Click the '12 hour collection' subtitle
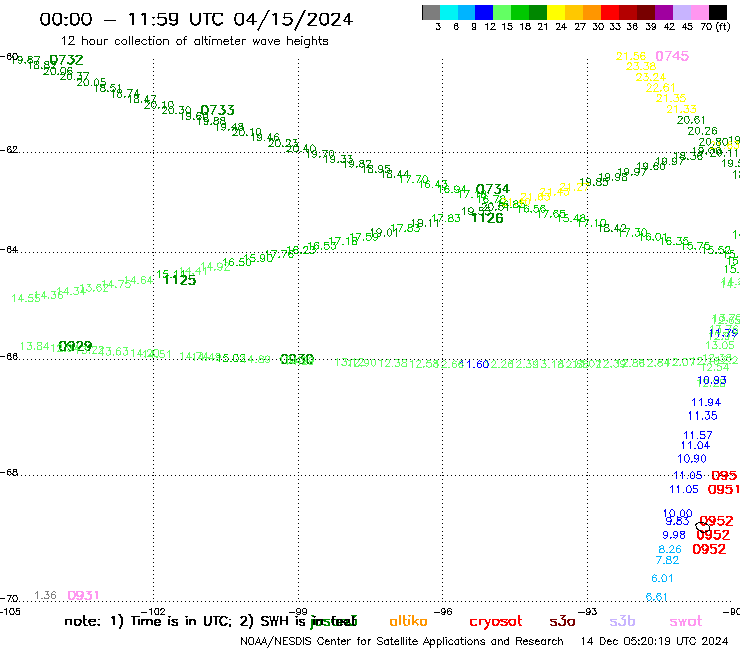Image resolution: width=740 pixels, height=650 pixels. tap(194, 41)
